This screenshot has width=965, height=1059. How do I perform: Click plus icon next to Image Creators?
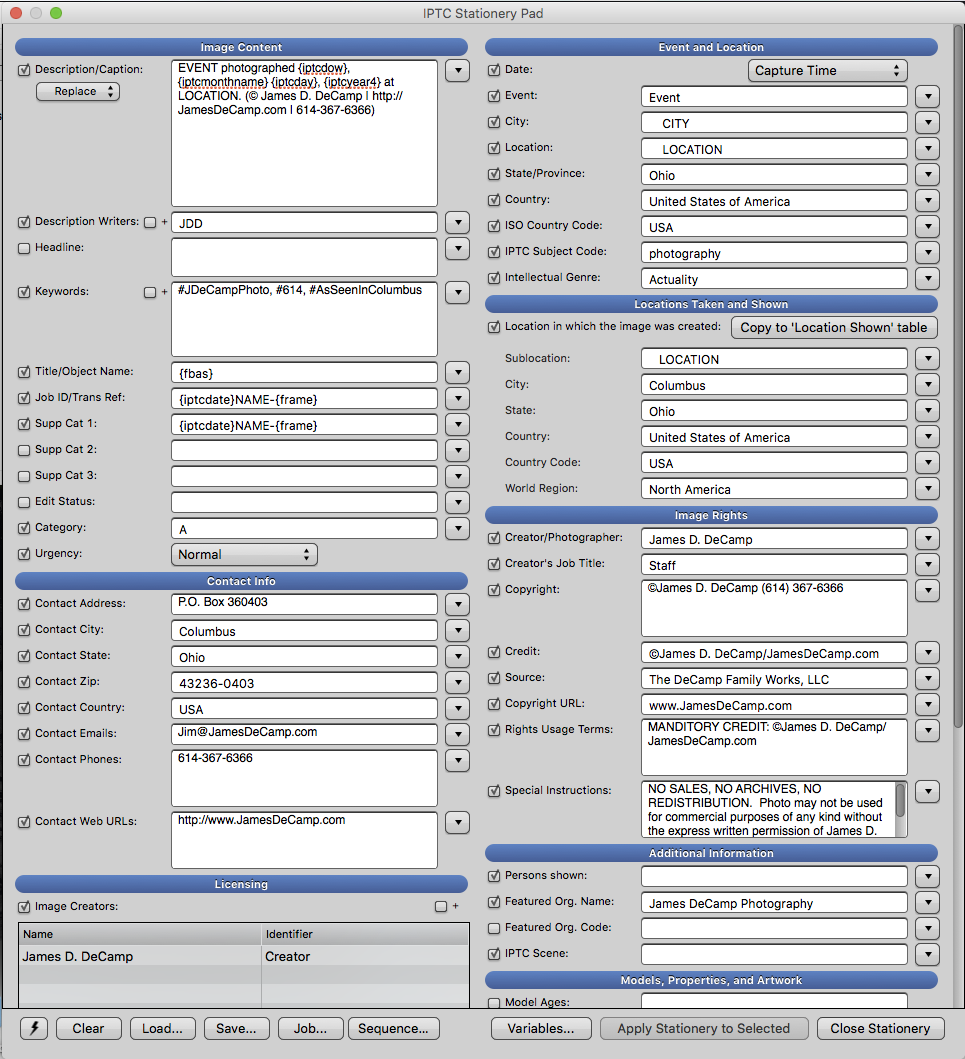(x=456, y=906)
